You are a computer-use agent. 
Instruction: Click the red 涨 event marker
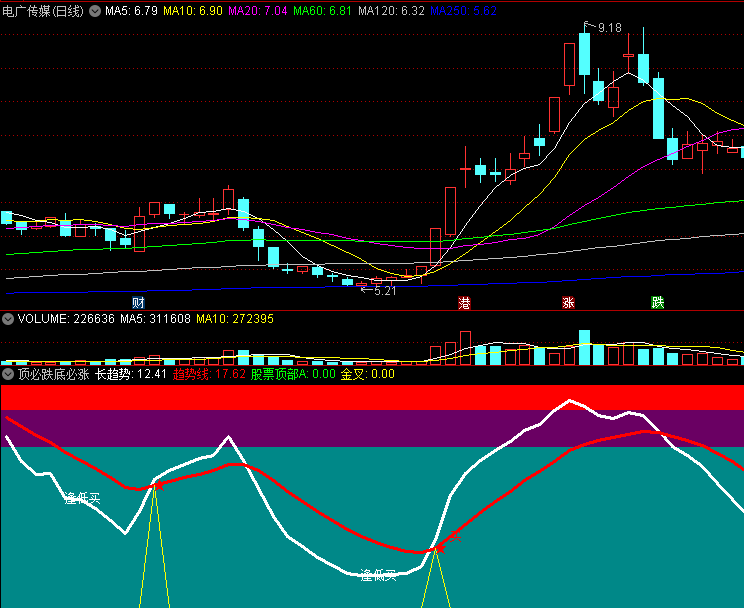[568, 302]
